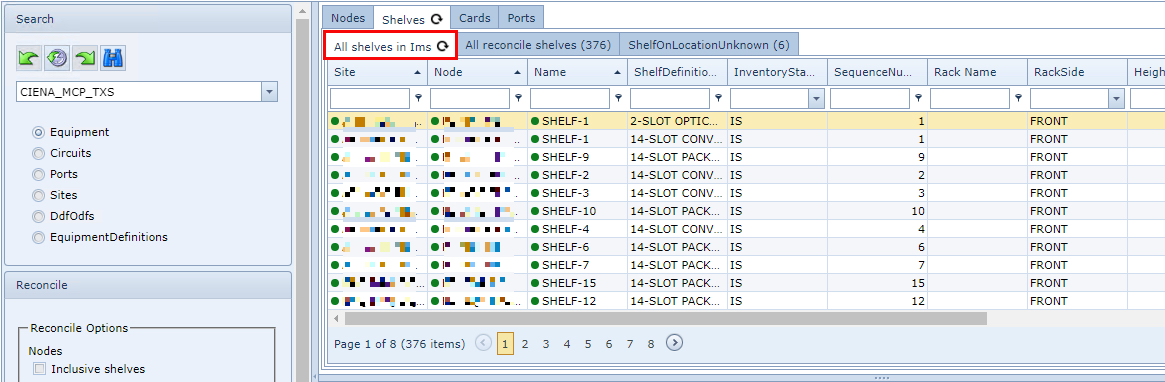Viewport: 1165px width, 382px height.
Task: Select the Circuits radio button
Action: pos(38,153)
